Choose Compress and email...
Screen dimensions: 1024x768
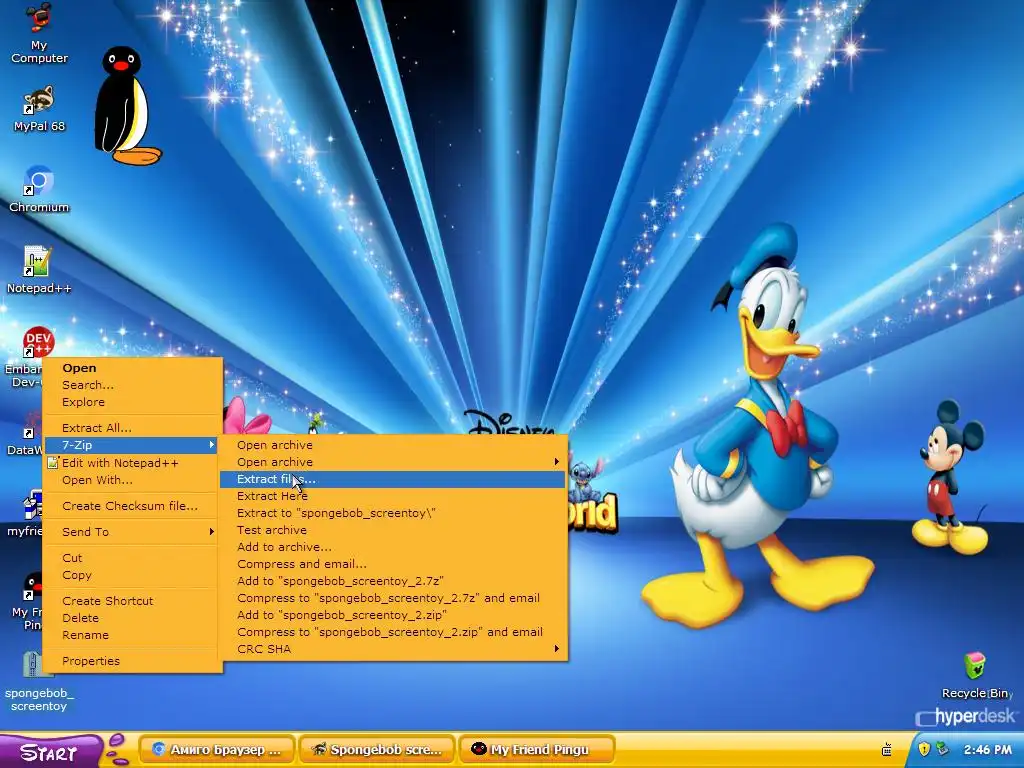pos(392,564)
